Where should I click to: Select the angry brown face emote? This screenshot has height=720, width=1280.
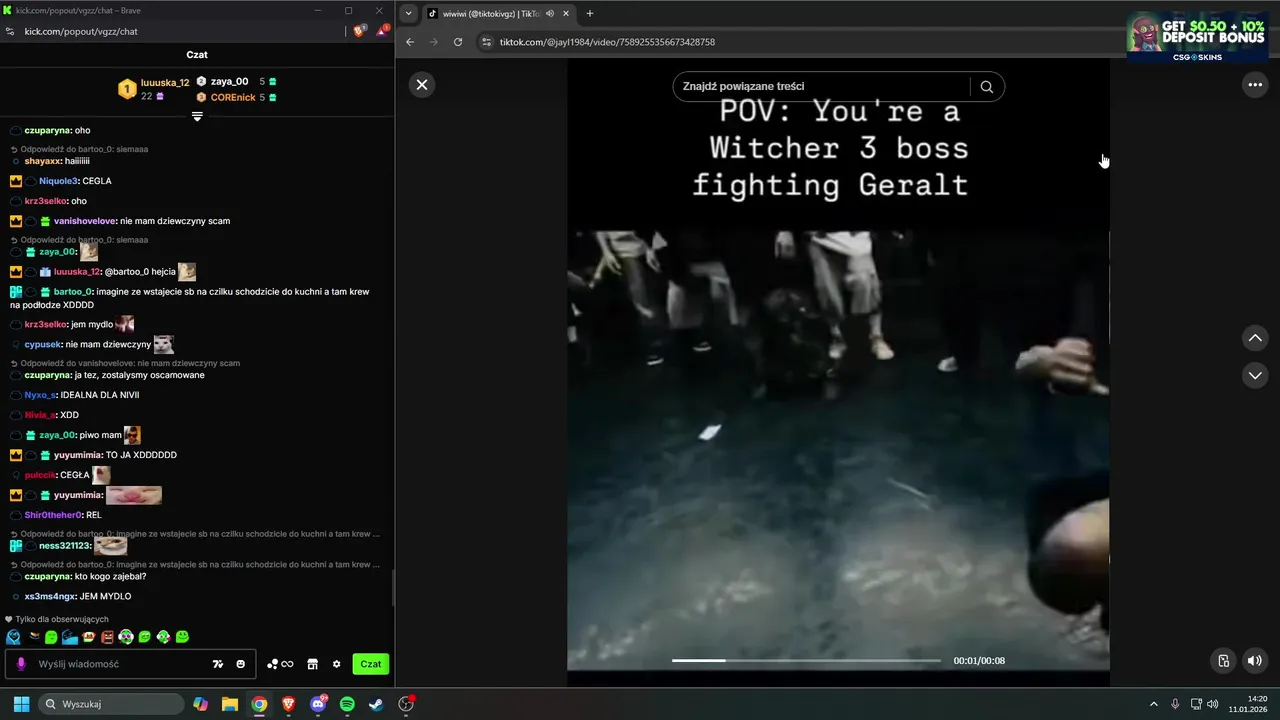point(107,637)
